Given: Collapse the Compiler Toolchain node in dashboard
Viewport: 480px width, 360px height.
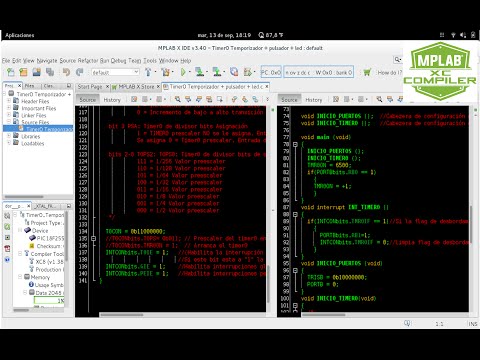Looking at the screenshot, I should (20, 254).
